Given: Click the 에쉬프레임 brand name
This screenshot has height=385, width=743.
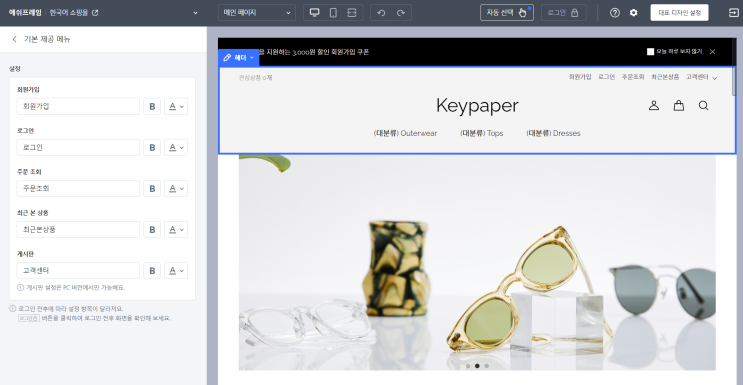Looking at the screenshot, I should (25, 13).
